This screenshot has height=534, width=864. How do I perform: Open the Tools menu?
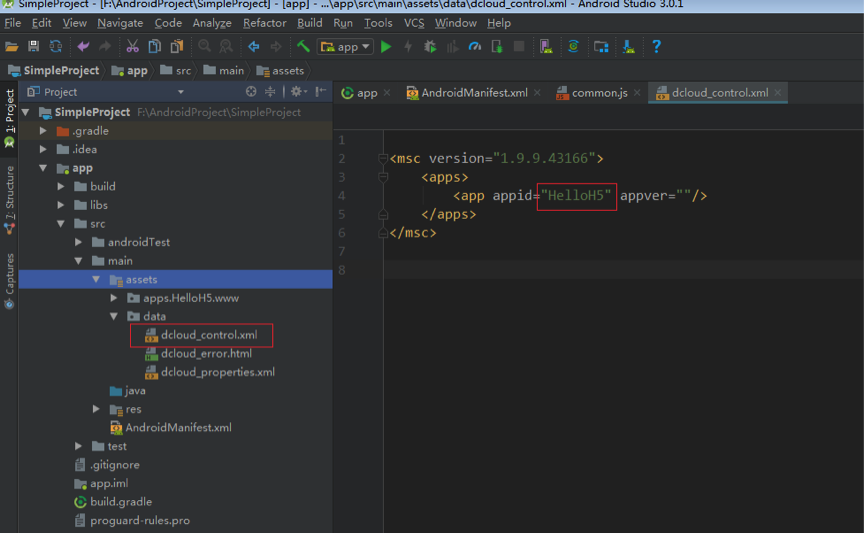click(378, 23)
